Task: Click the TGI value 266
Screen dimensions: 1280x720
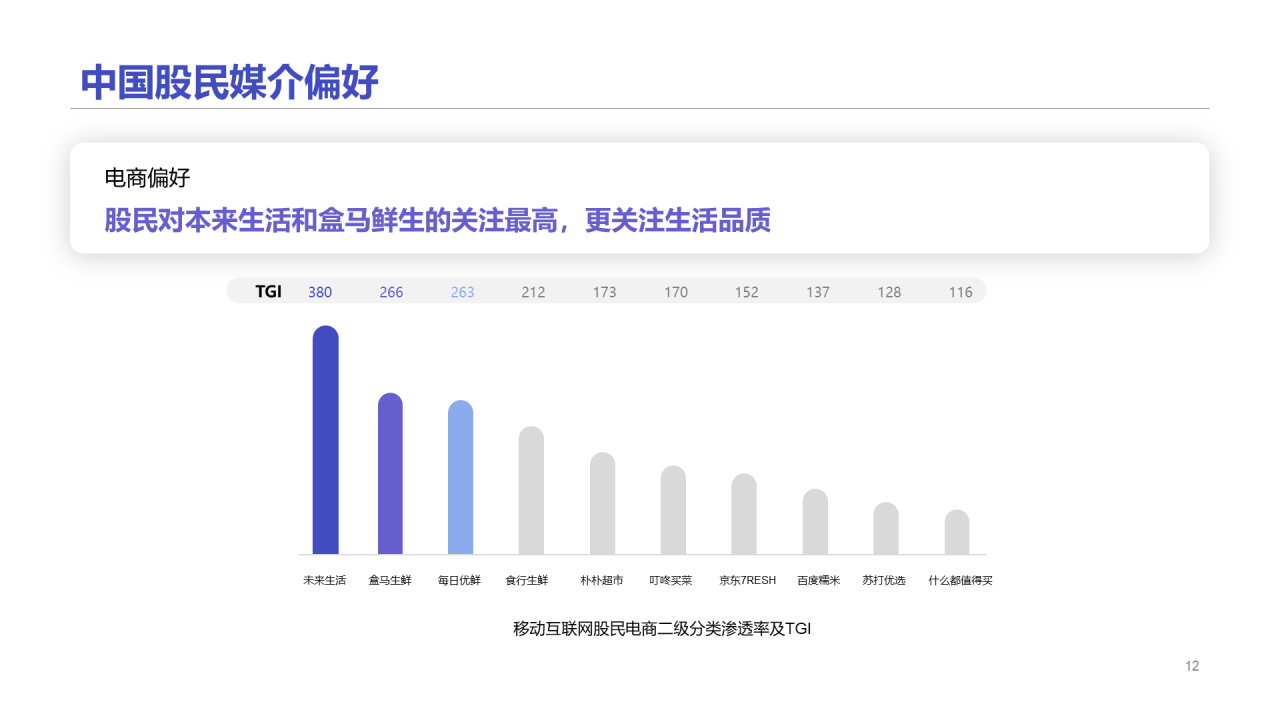Action: coord(391,292)
